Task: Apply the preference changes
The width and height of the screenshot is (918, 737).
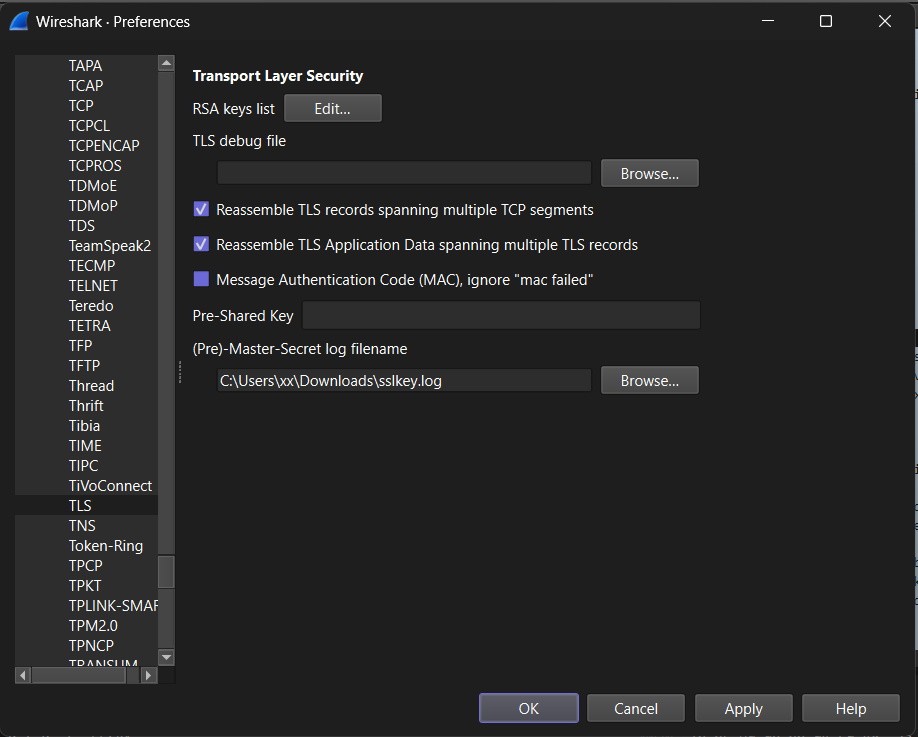Action: pos(744,708)
